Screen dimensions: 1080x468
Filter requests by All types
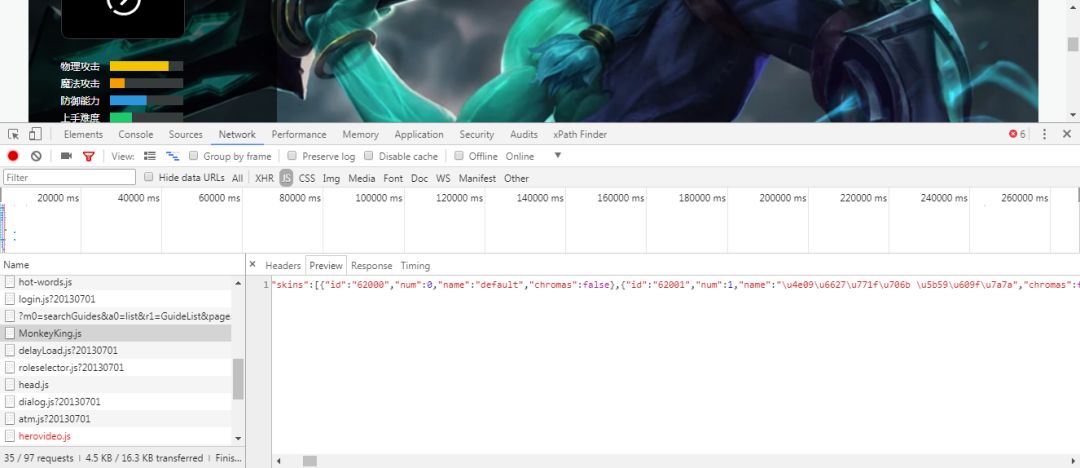pos(238,178)
